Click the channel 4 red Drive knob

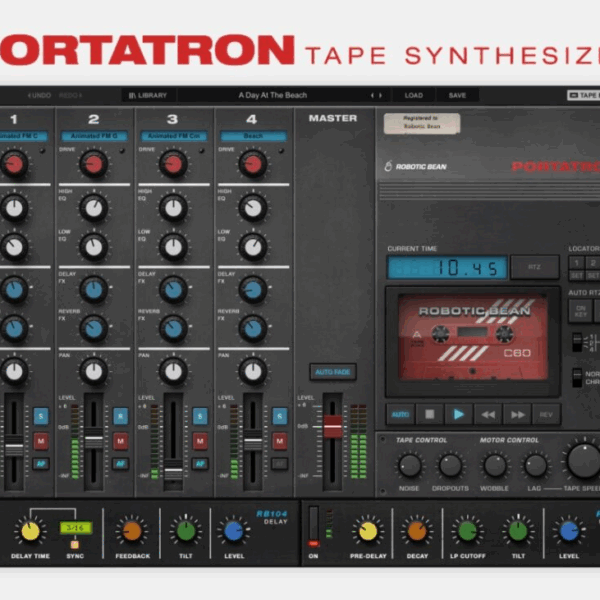pyautogui.click(x=253, y=164)
